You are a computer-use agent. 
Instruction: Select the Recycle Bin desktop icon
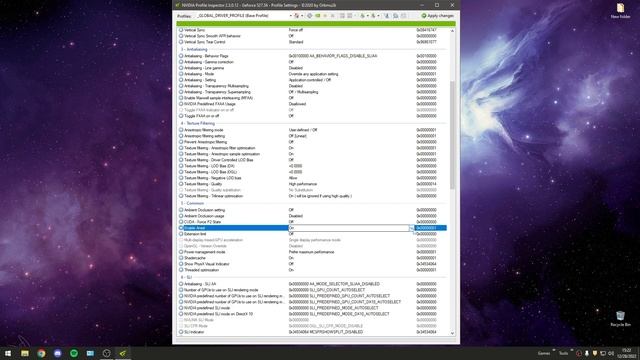pyautogui.click(x=620, y=318)
